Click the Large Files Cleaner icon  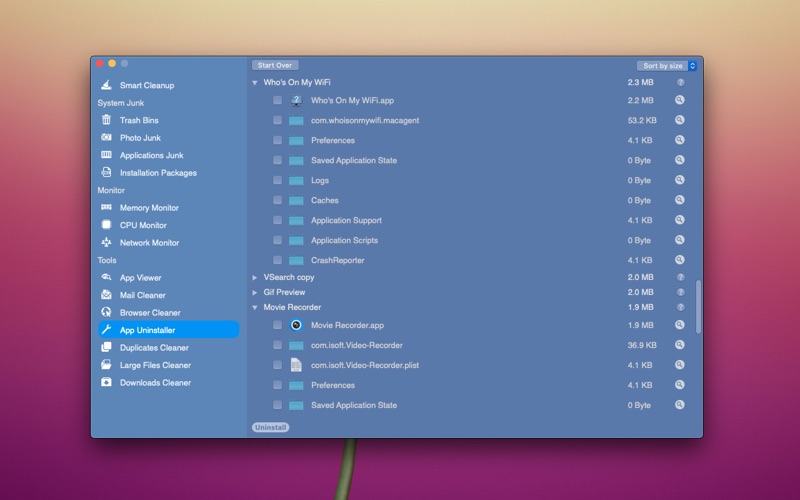106,364
